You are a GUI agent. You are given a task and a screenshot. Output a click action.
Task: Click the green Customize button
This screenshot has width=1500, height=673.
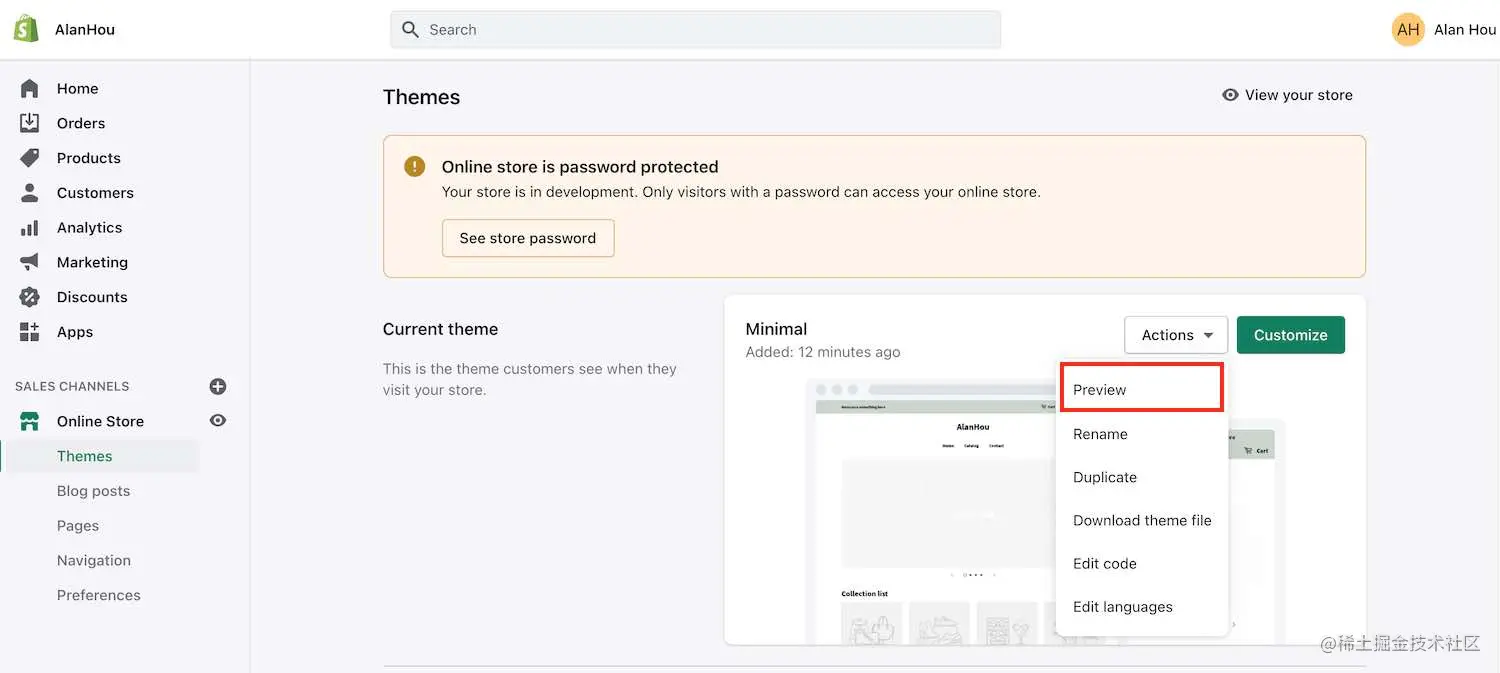pos(1290,335)
